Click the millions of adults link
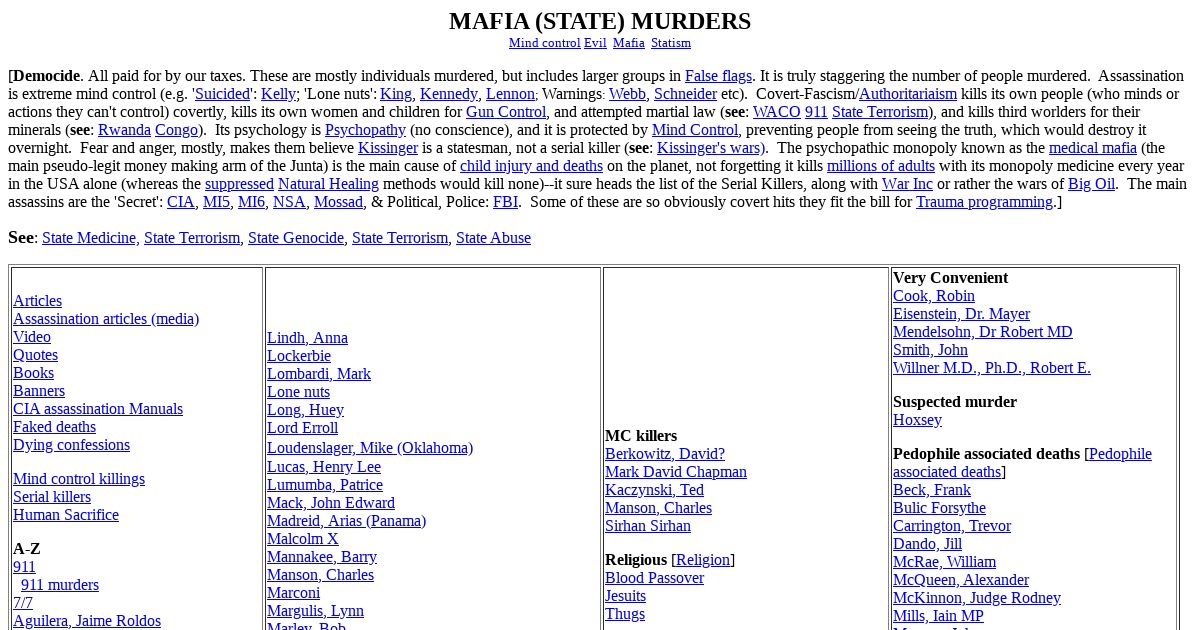Image resolution: width=1200 pixels, height=630 pixels. coord(881,166)
